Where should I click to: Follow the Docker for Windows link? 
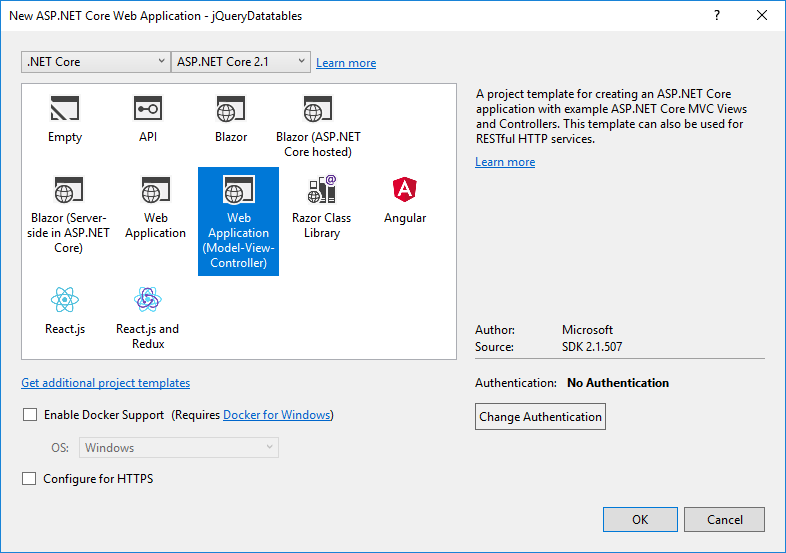[277, 415]
